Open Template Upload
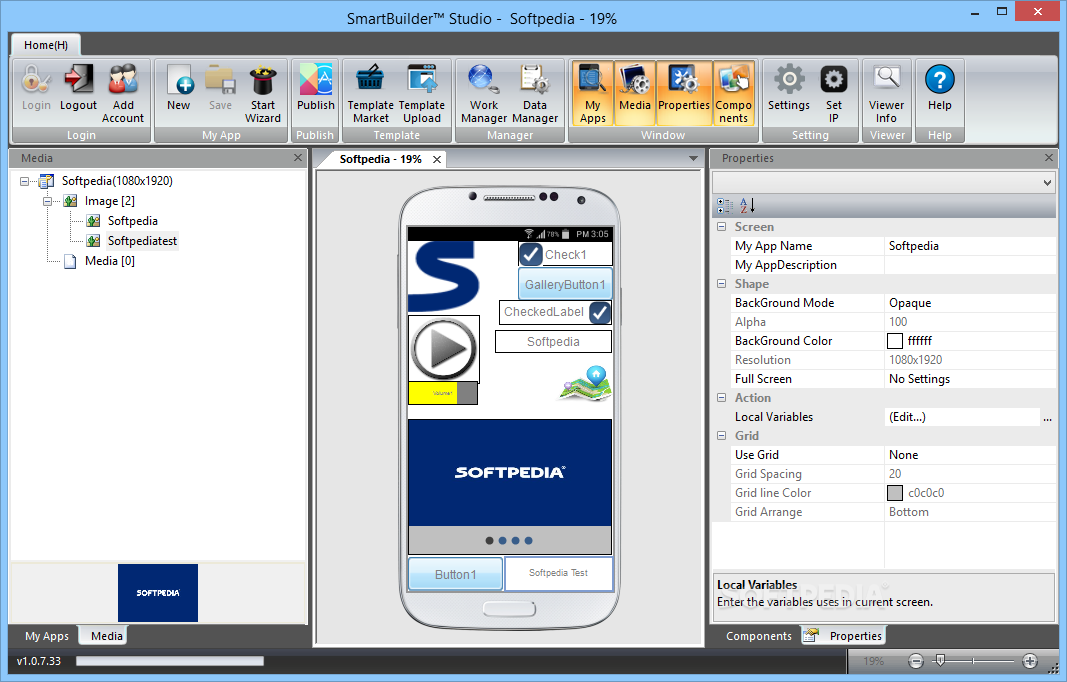Screen dimensions: 1067x682 tap(421, 94)
